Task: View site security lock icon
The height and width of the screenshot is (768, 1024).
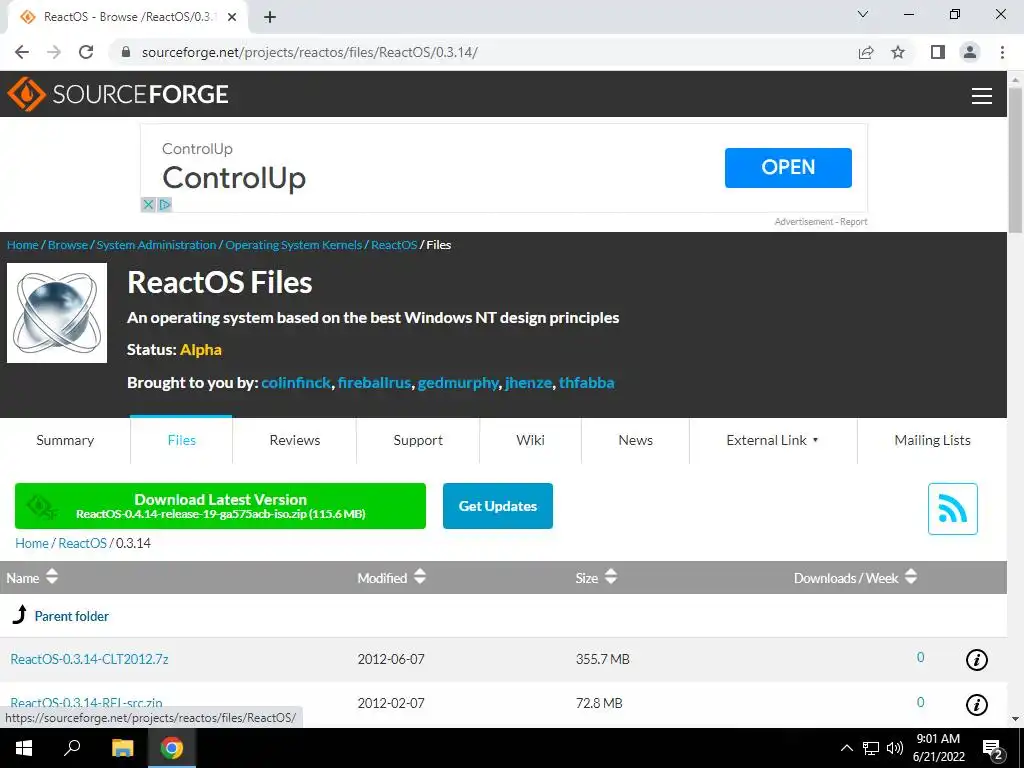Action: [x=126, y=52]
